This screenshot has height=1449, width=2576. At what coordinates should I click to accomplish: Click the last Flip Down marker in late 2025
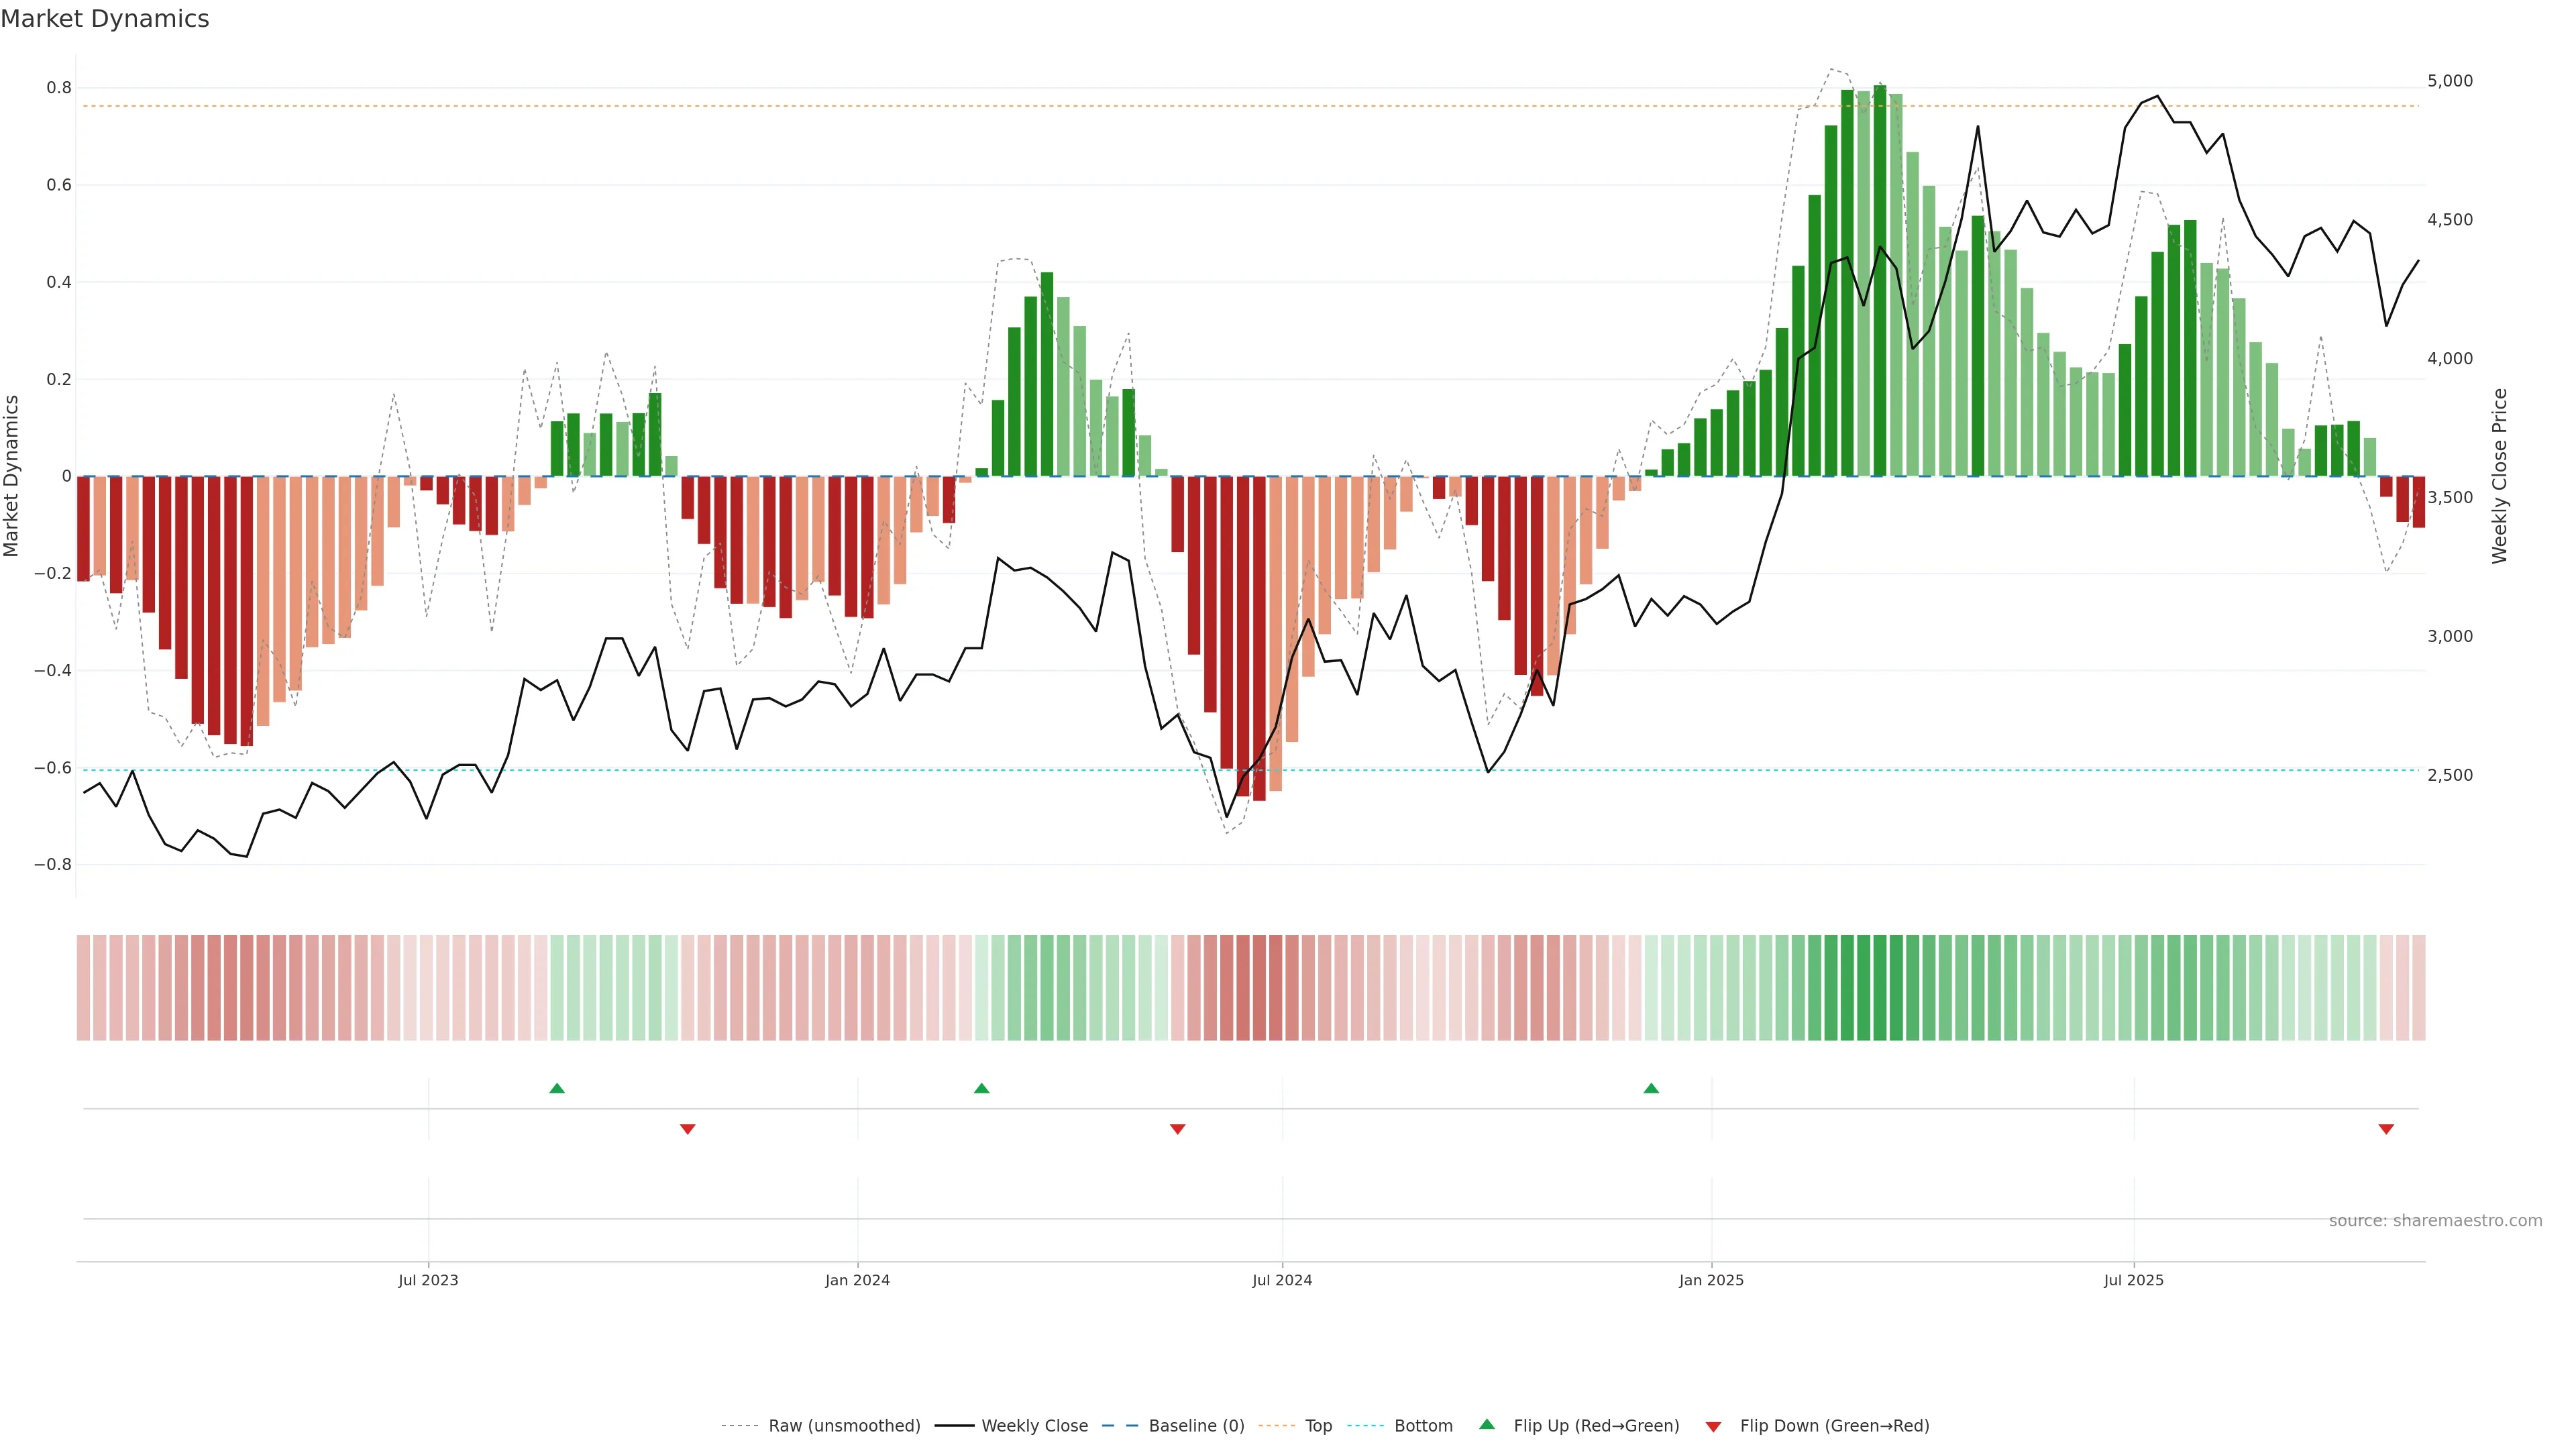2386,1129
